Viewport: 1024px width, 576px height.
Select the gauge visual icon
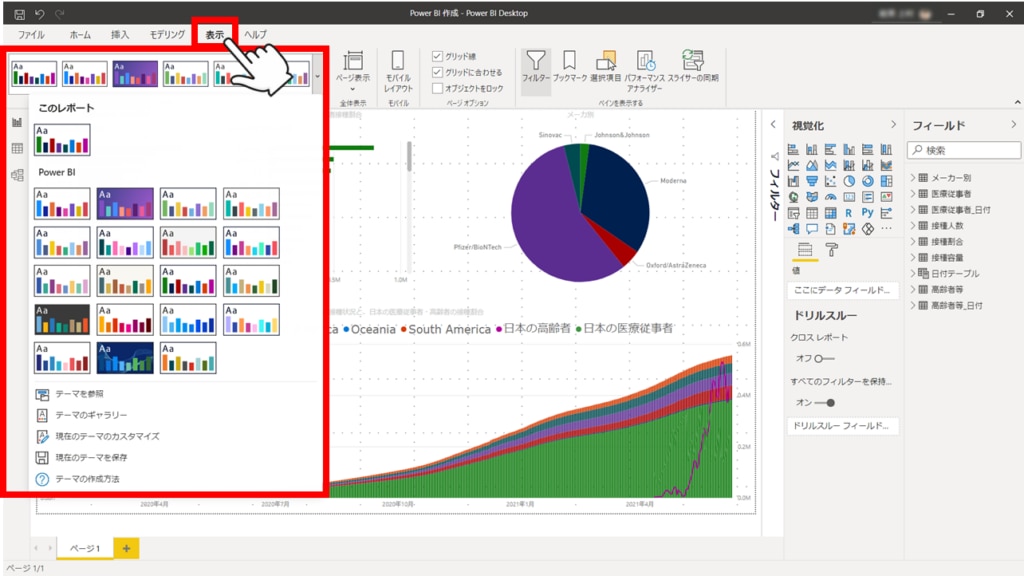pyautogui.click(x=830, y=197)
